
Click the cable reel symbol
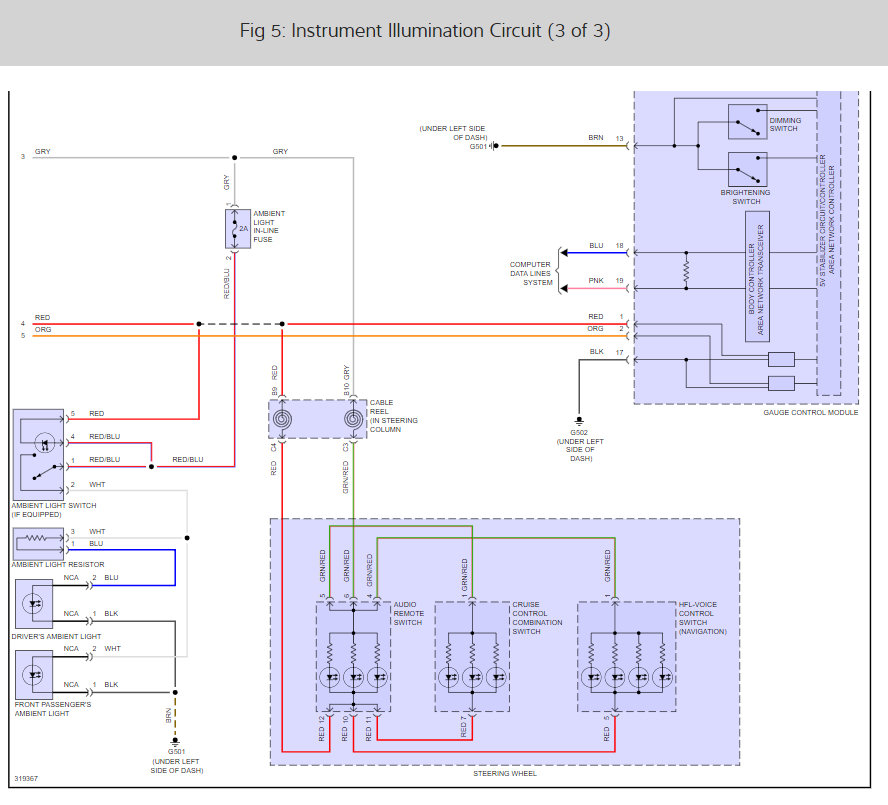318,419
